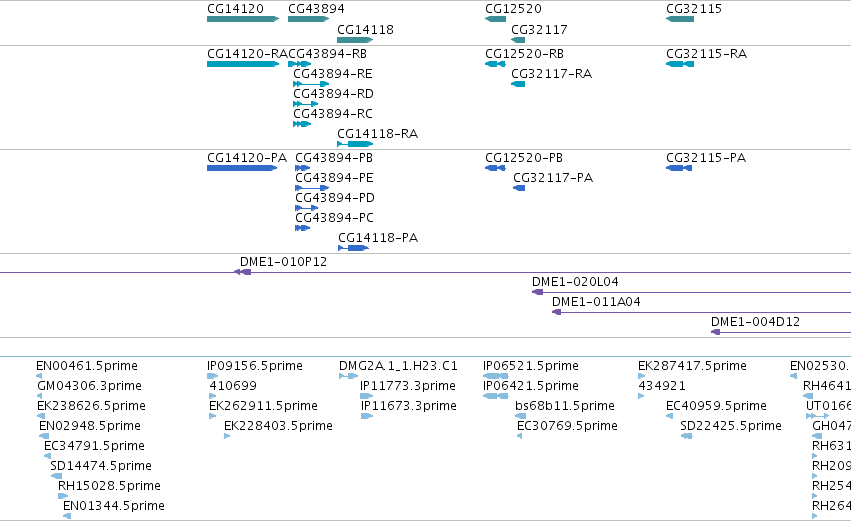The height and width of the screenshot is (521, 851).
Task: Select transcript CG43894-RD
Action: (x=306, y=104)
